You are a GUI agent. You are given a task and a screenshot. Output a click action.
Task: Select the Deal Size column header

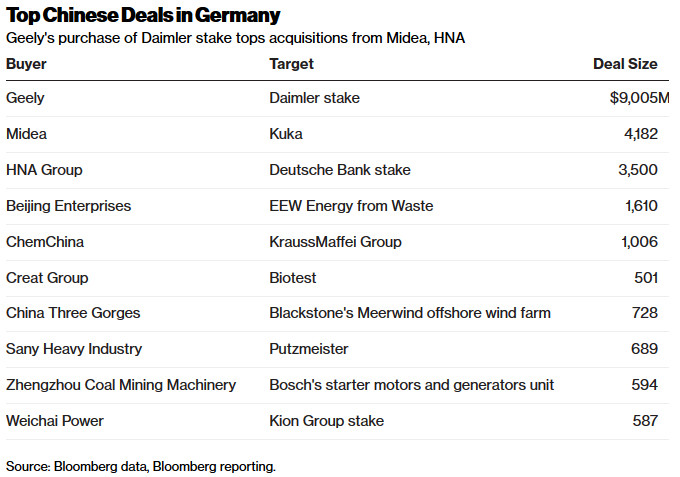coord(625,64)
